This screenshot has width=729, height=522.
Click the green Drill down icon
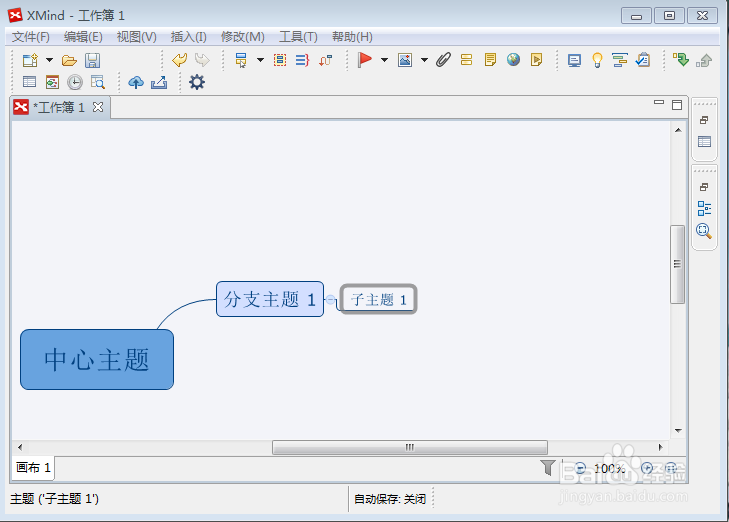[x=681, y=59]
